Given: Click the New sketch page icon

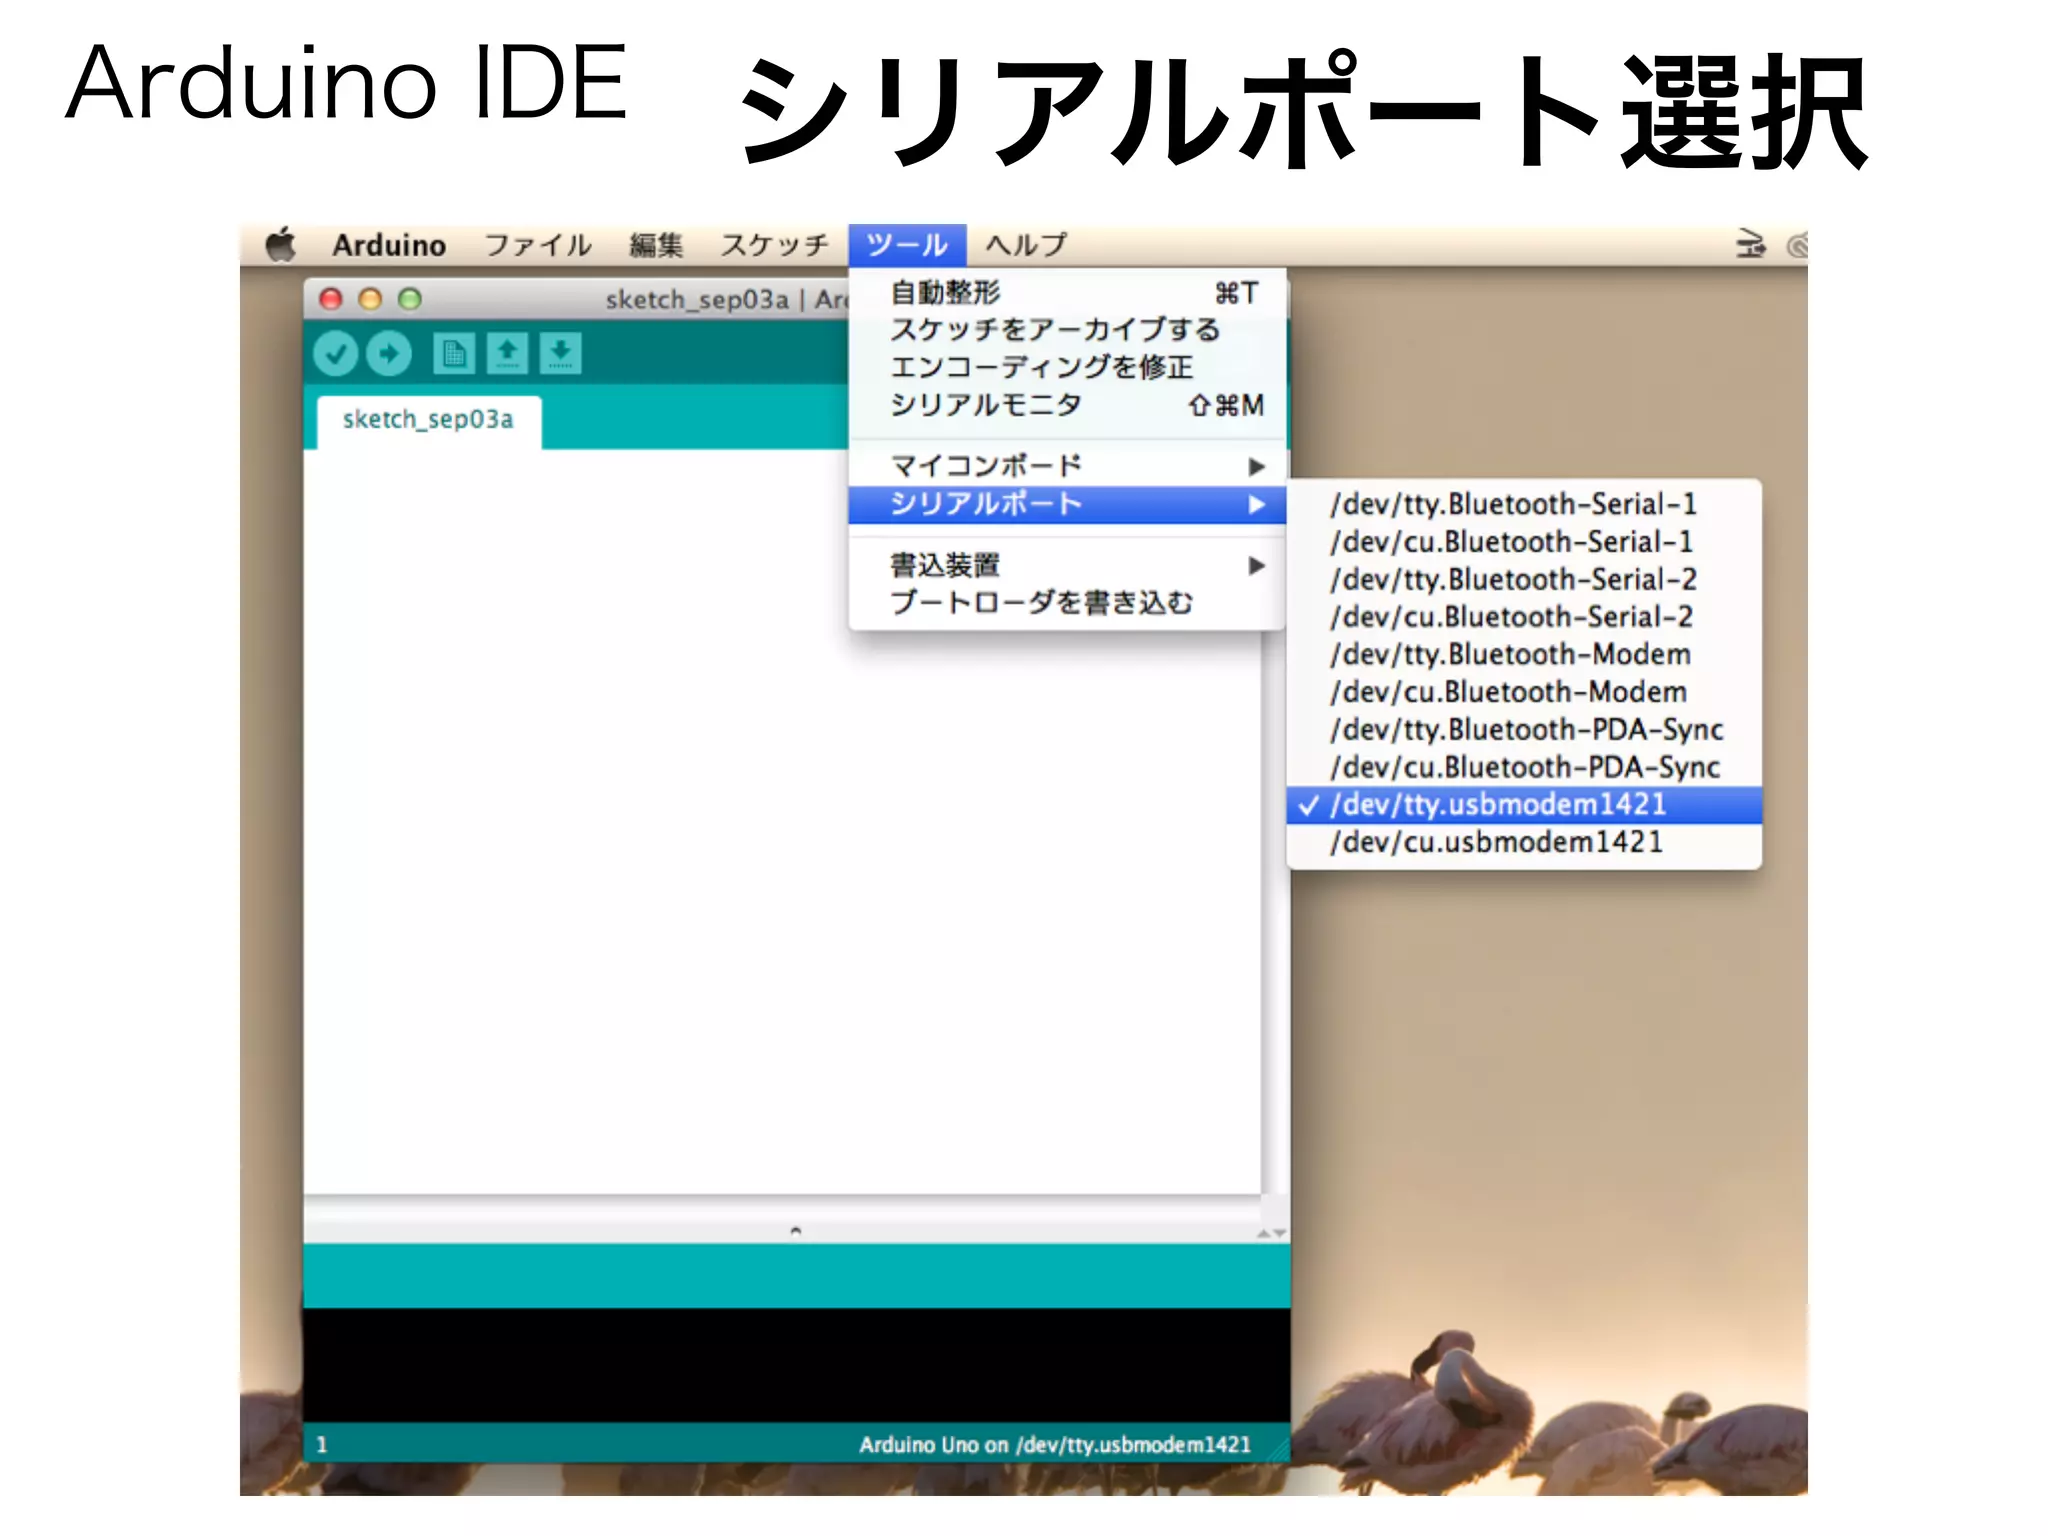Looking at the screenshot, I should pos(454,354).
